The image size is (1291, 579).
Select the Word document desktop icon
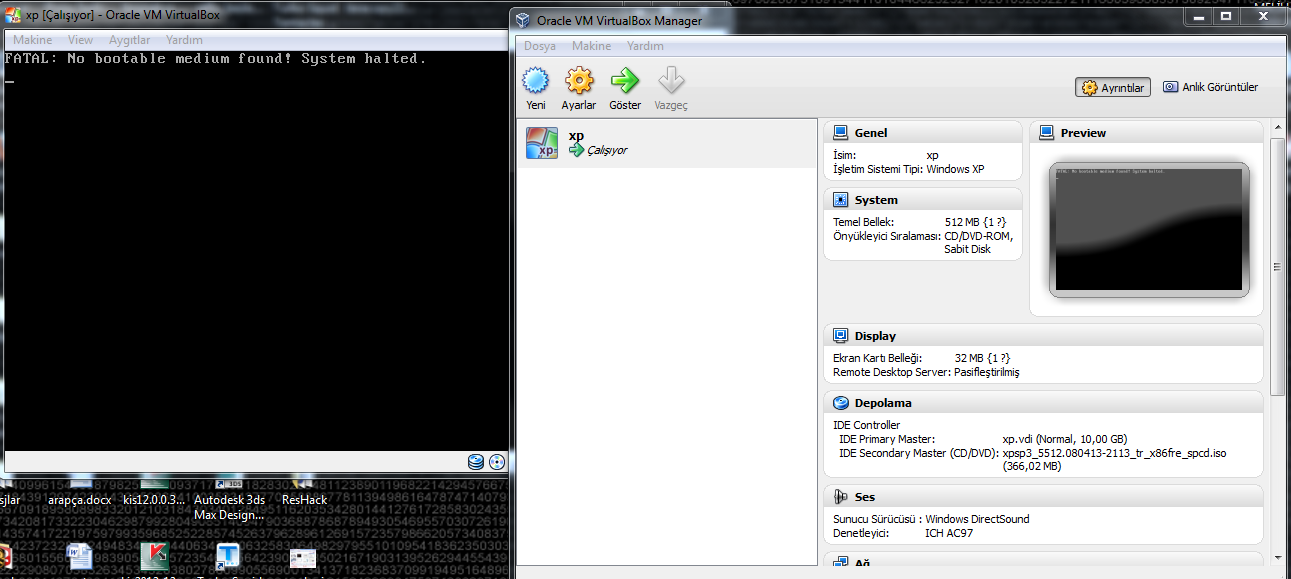[79, 557]
